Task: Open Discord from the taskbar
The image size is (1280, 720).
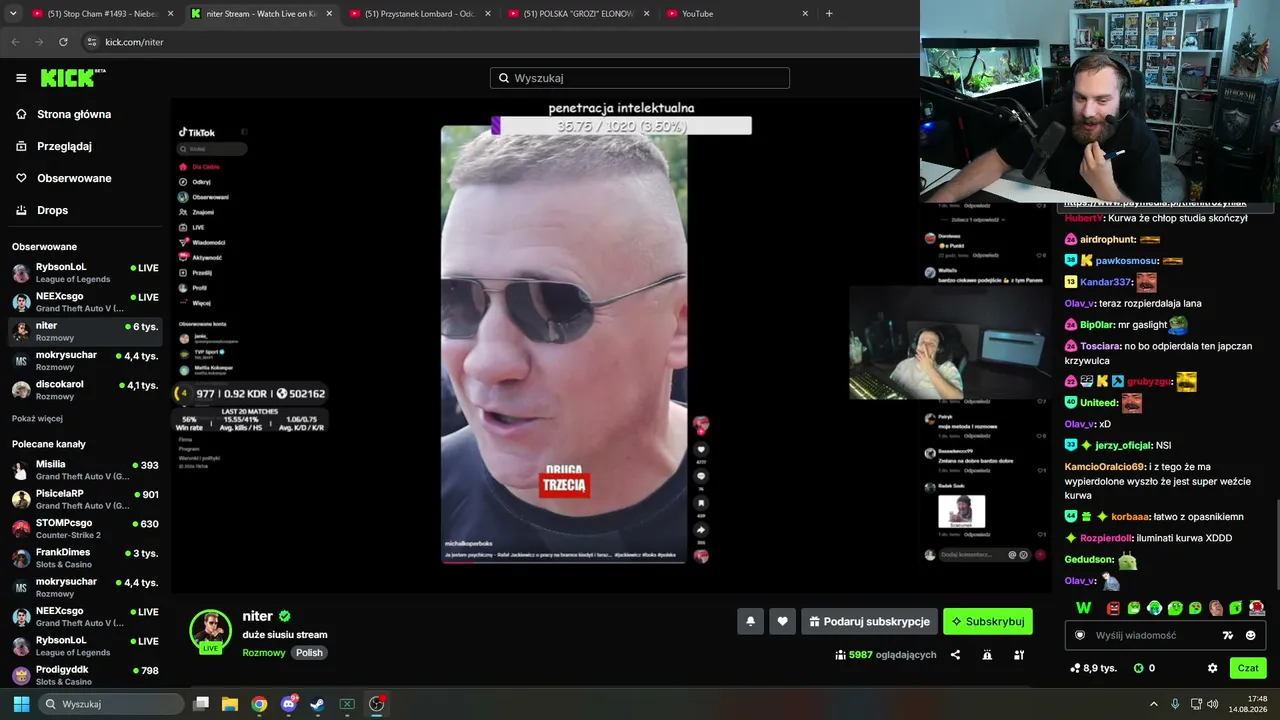Action: pyautogui.click(x=289, y=704)
